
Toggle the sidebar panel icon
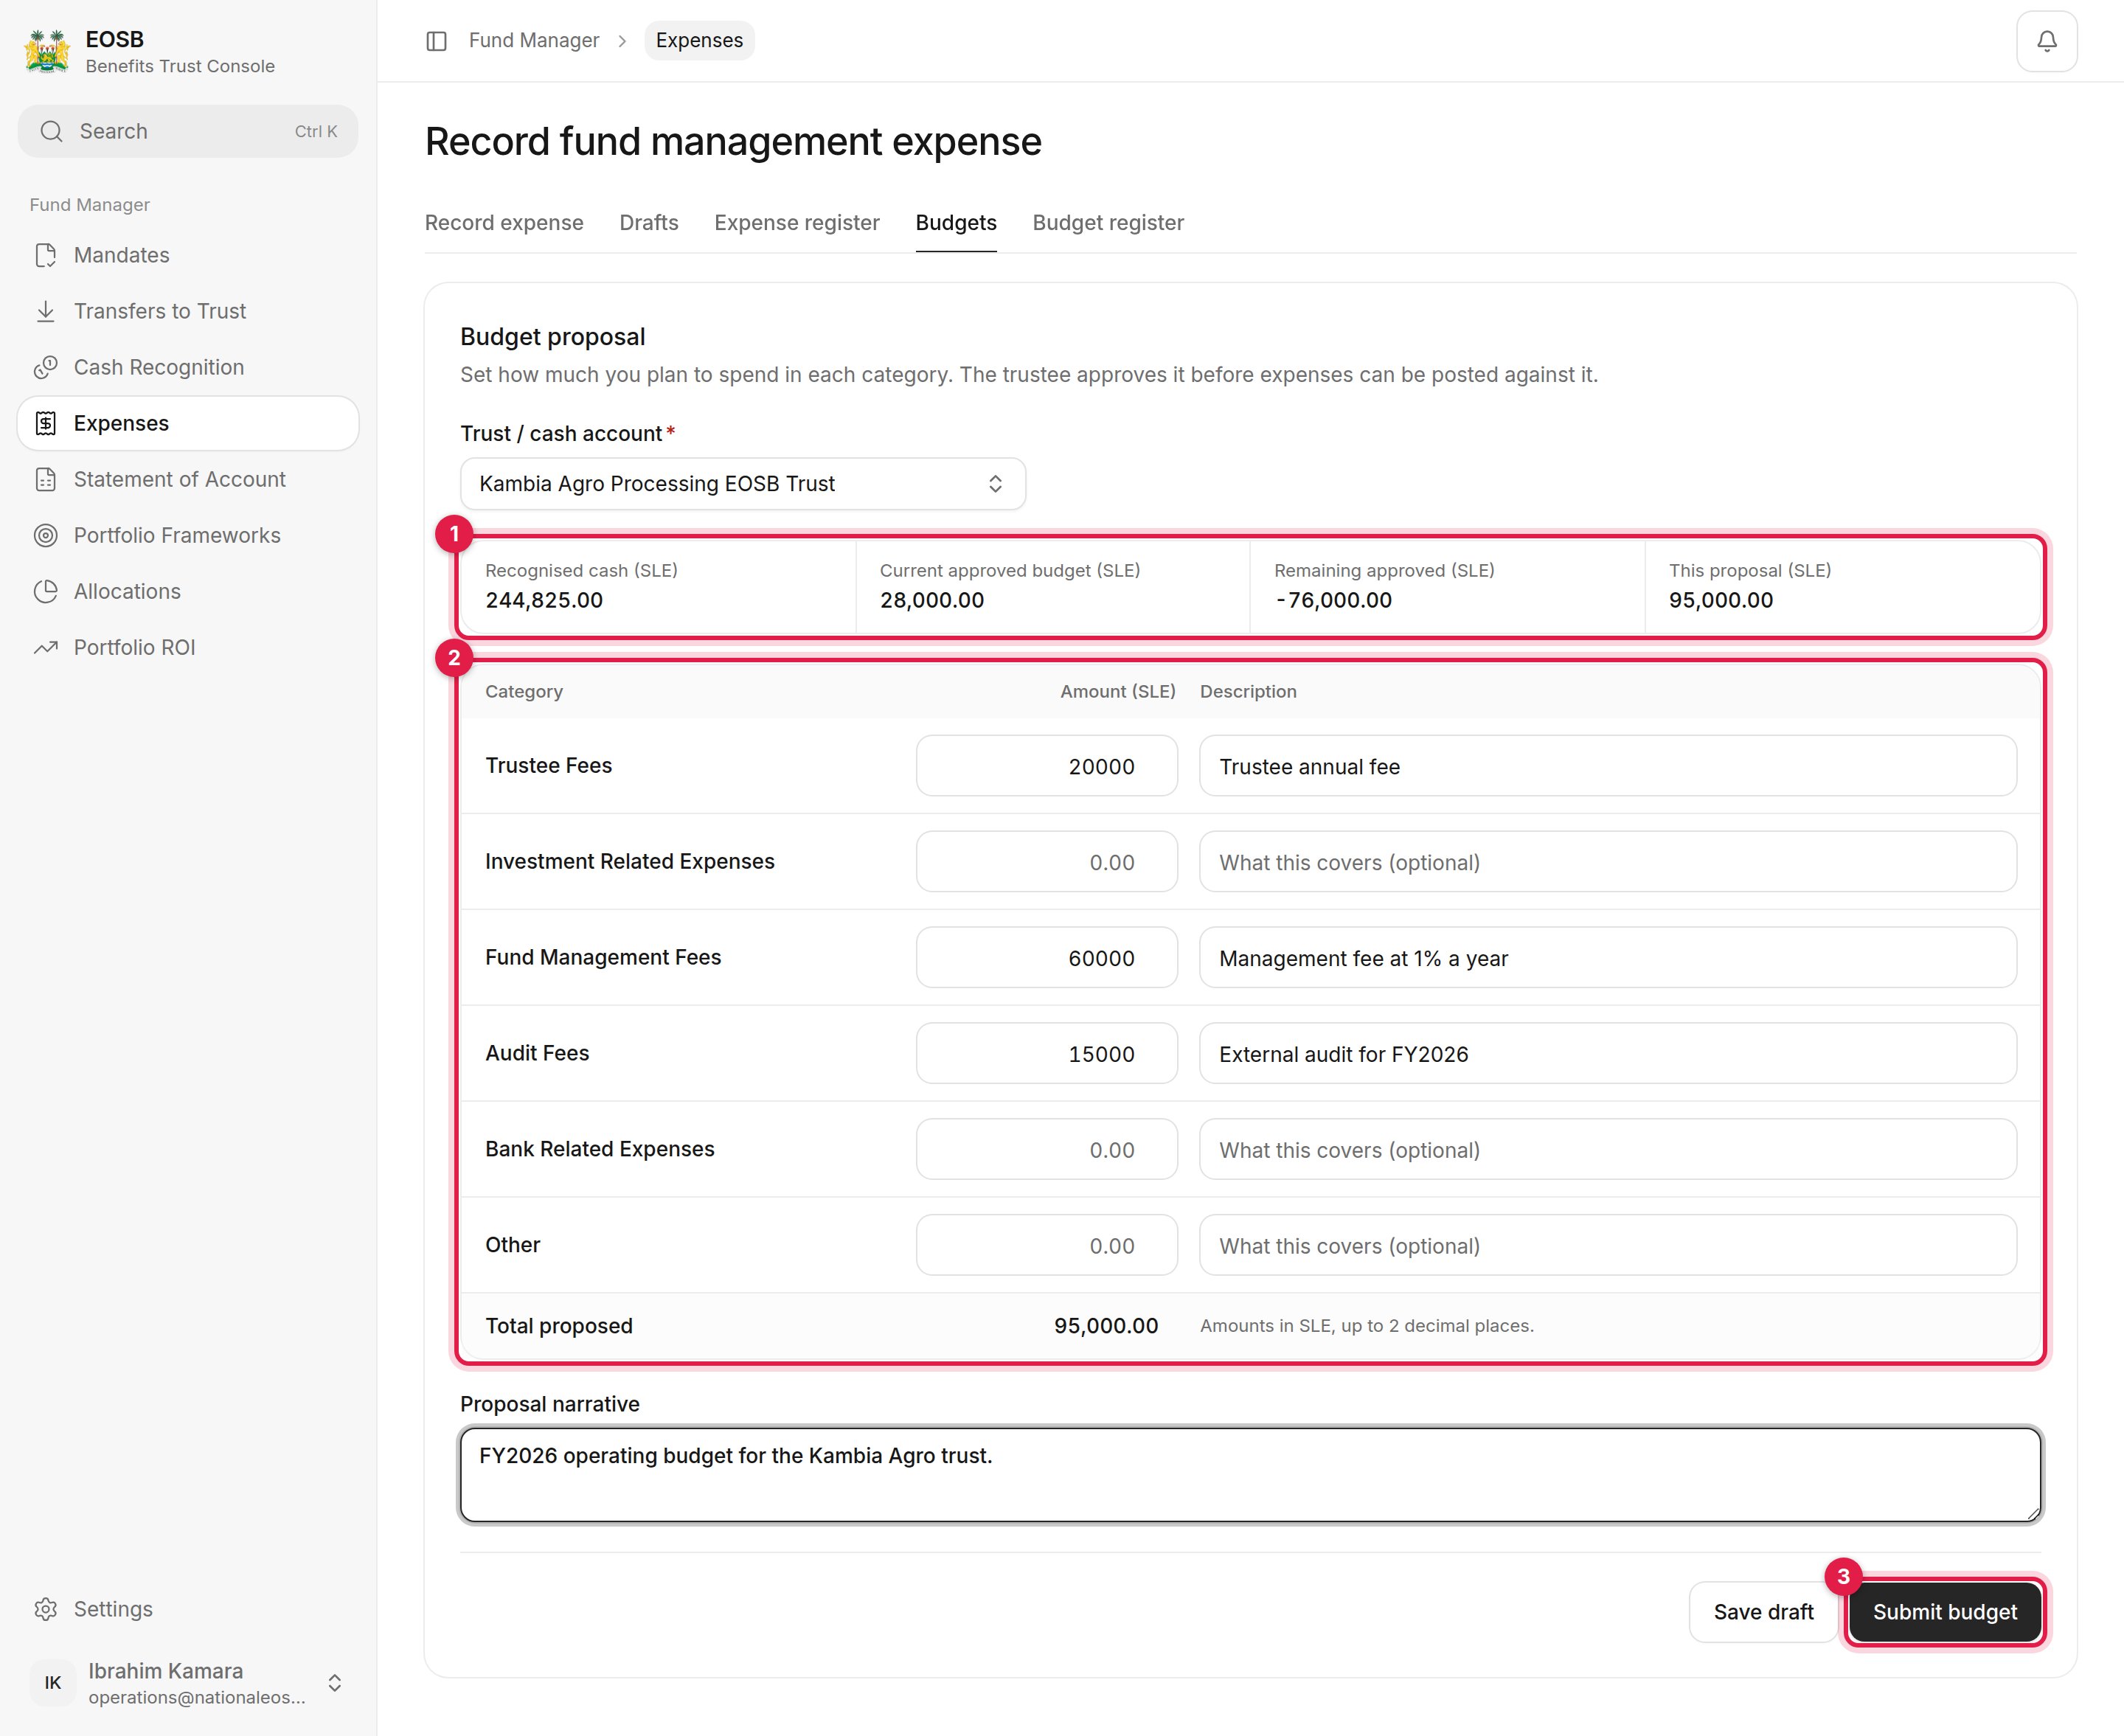tap(436, 41)
